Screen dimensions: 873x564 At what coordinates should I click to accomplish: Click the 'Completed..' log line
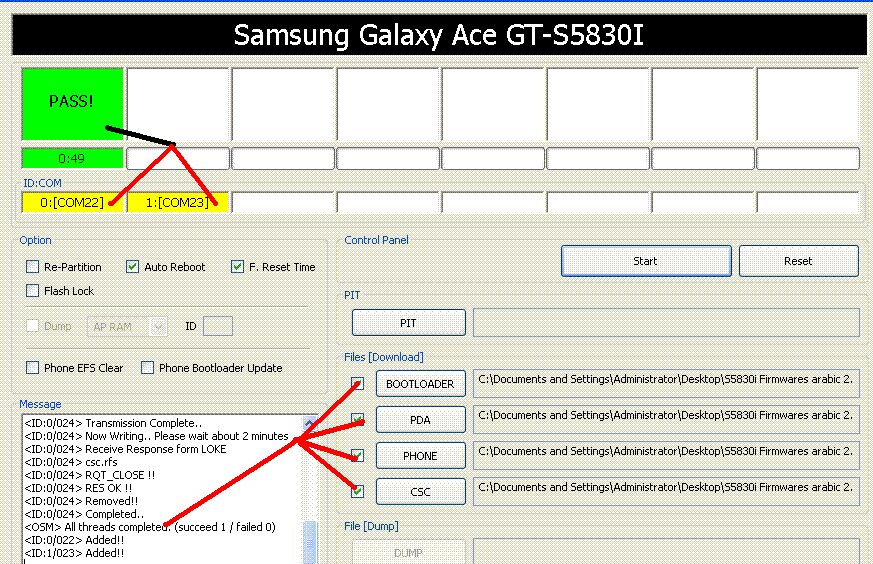[84, 514]
